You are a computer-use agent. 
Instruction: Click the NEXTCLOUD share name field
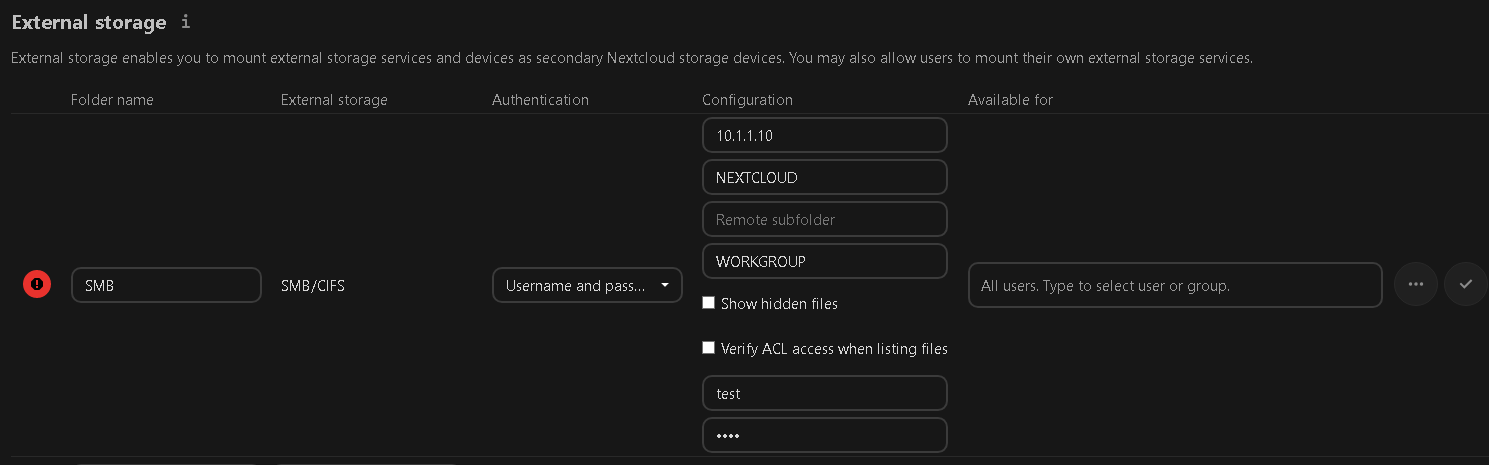(x=824, y=177)
